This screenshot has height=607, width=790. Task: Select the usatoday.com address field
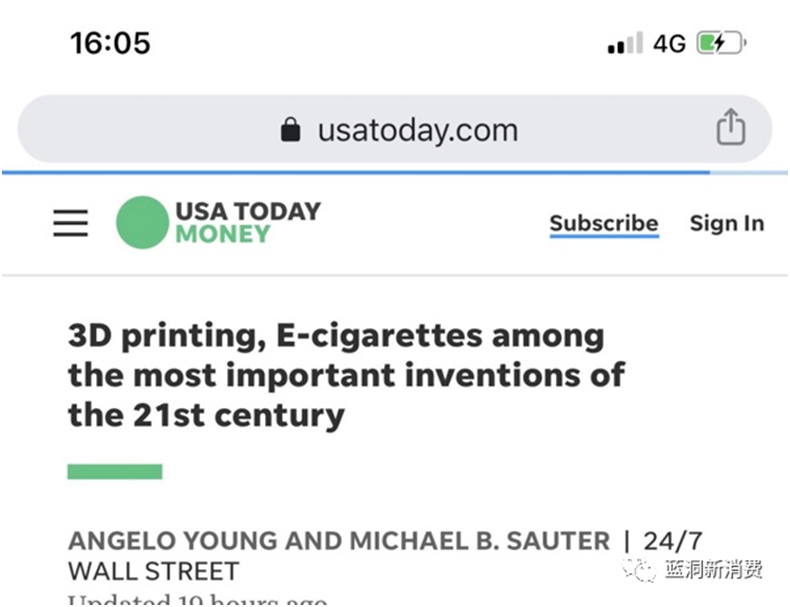pyautogui.click(x=417, y=130)
